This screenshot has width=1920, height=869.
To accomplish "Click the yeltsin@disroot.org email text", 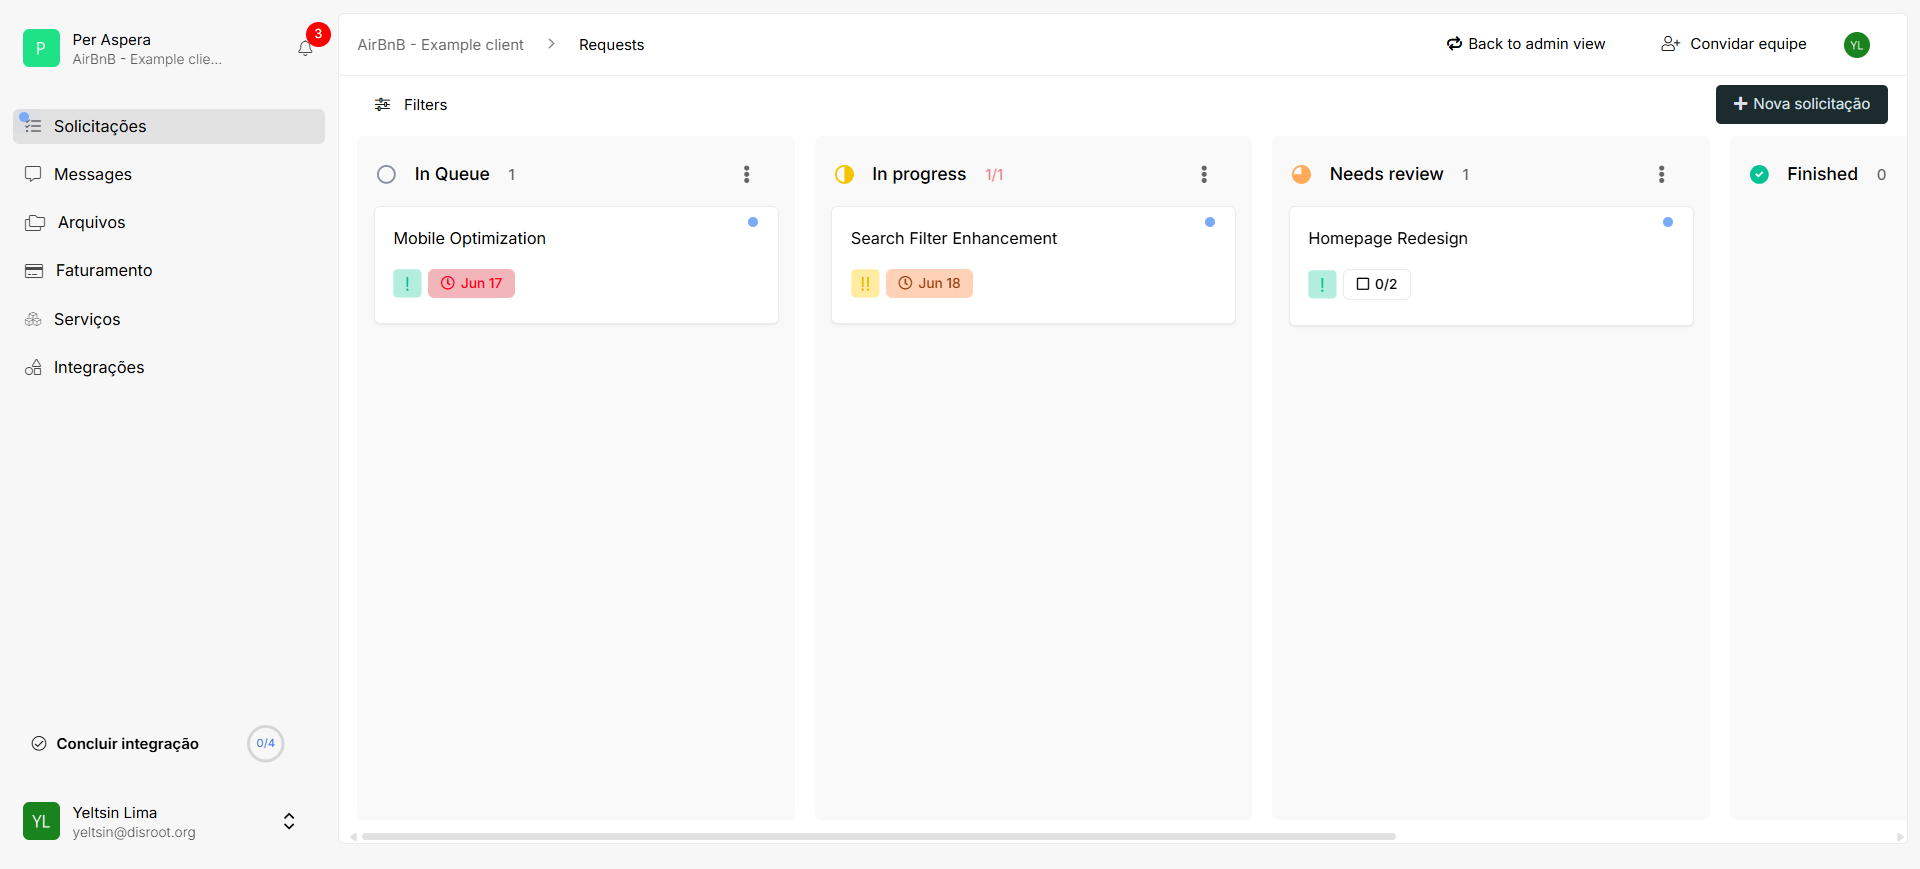I will [x=134, y=832].
